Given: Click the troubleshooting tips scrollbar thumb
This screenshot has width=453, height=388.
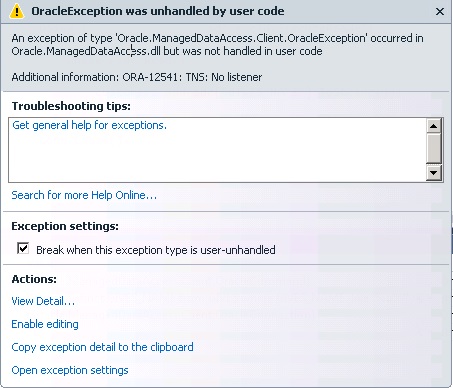Looking at the screenshot, I should [x=434, y=148].
